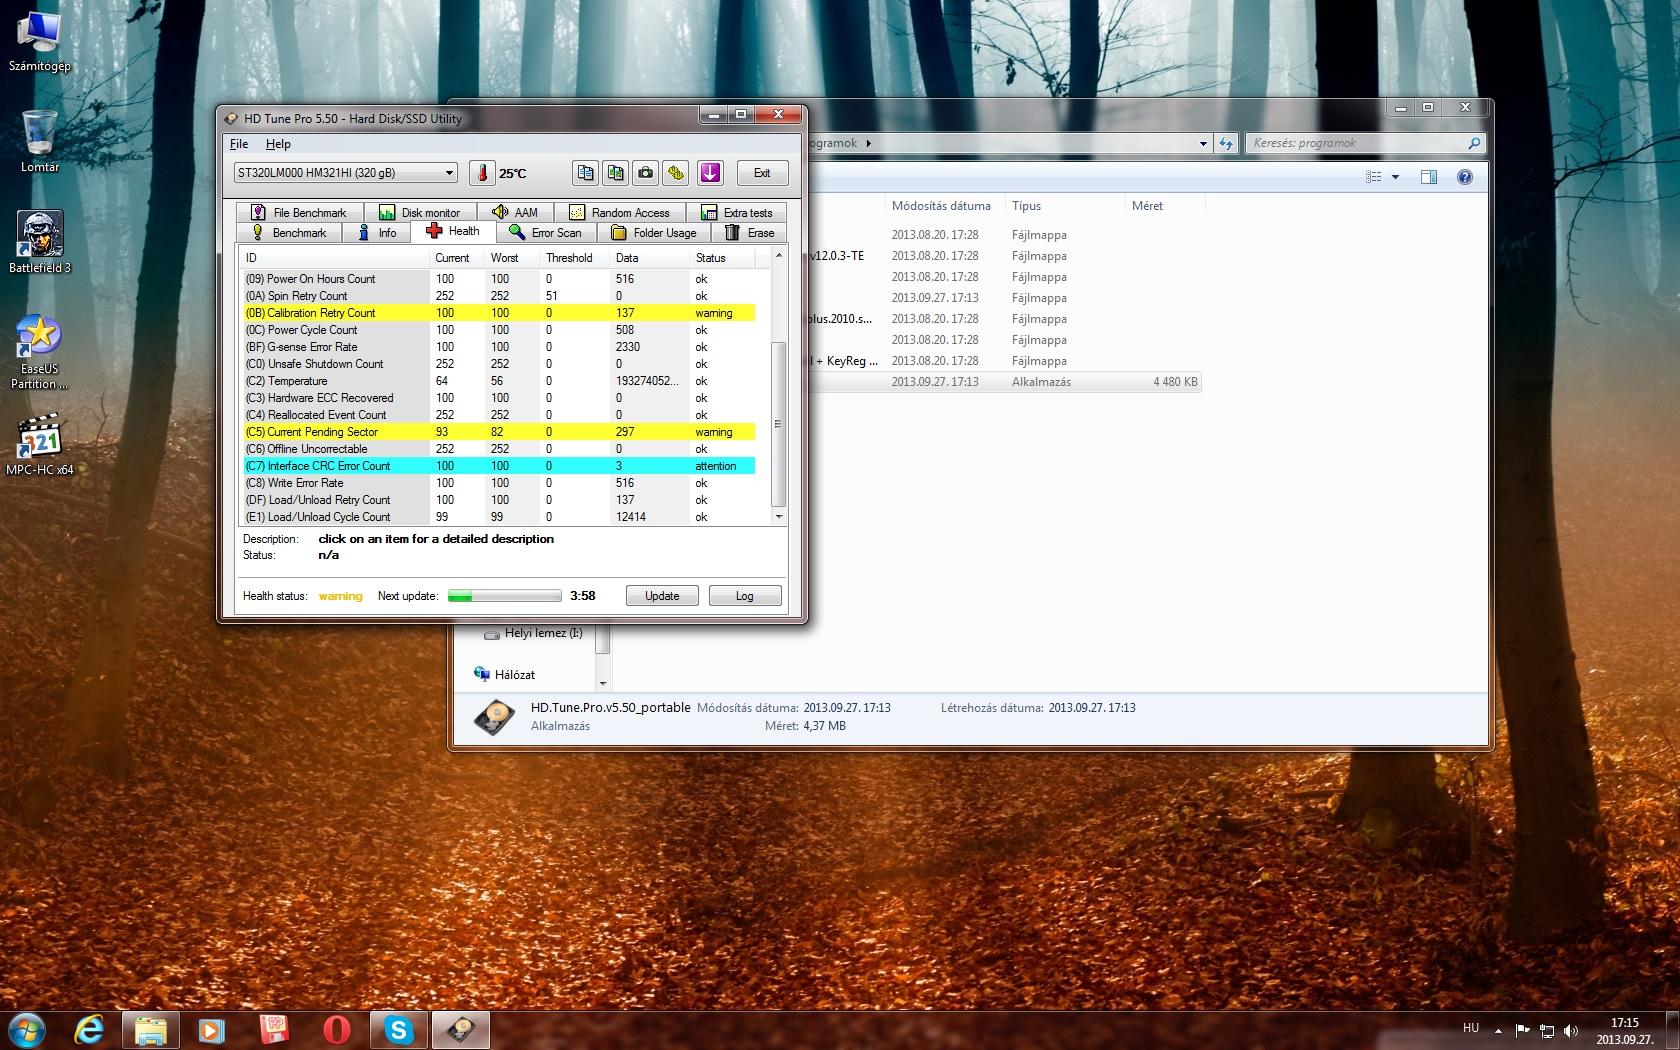Toggle the Explorer preview pane icon
1680x1050 pixels.
(1429, 177)
